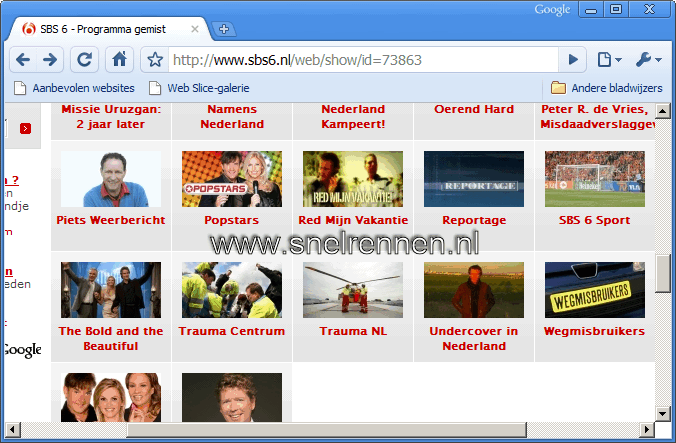
Task: Open the Namens Nederland link
Action: (x=232, y=117)
